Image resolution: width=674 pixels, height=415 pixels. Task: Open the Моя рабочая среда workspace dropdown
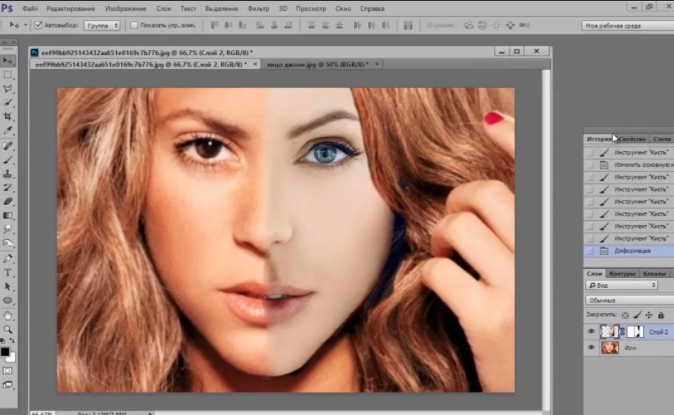tap(628, 26)
